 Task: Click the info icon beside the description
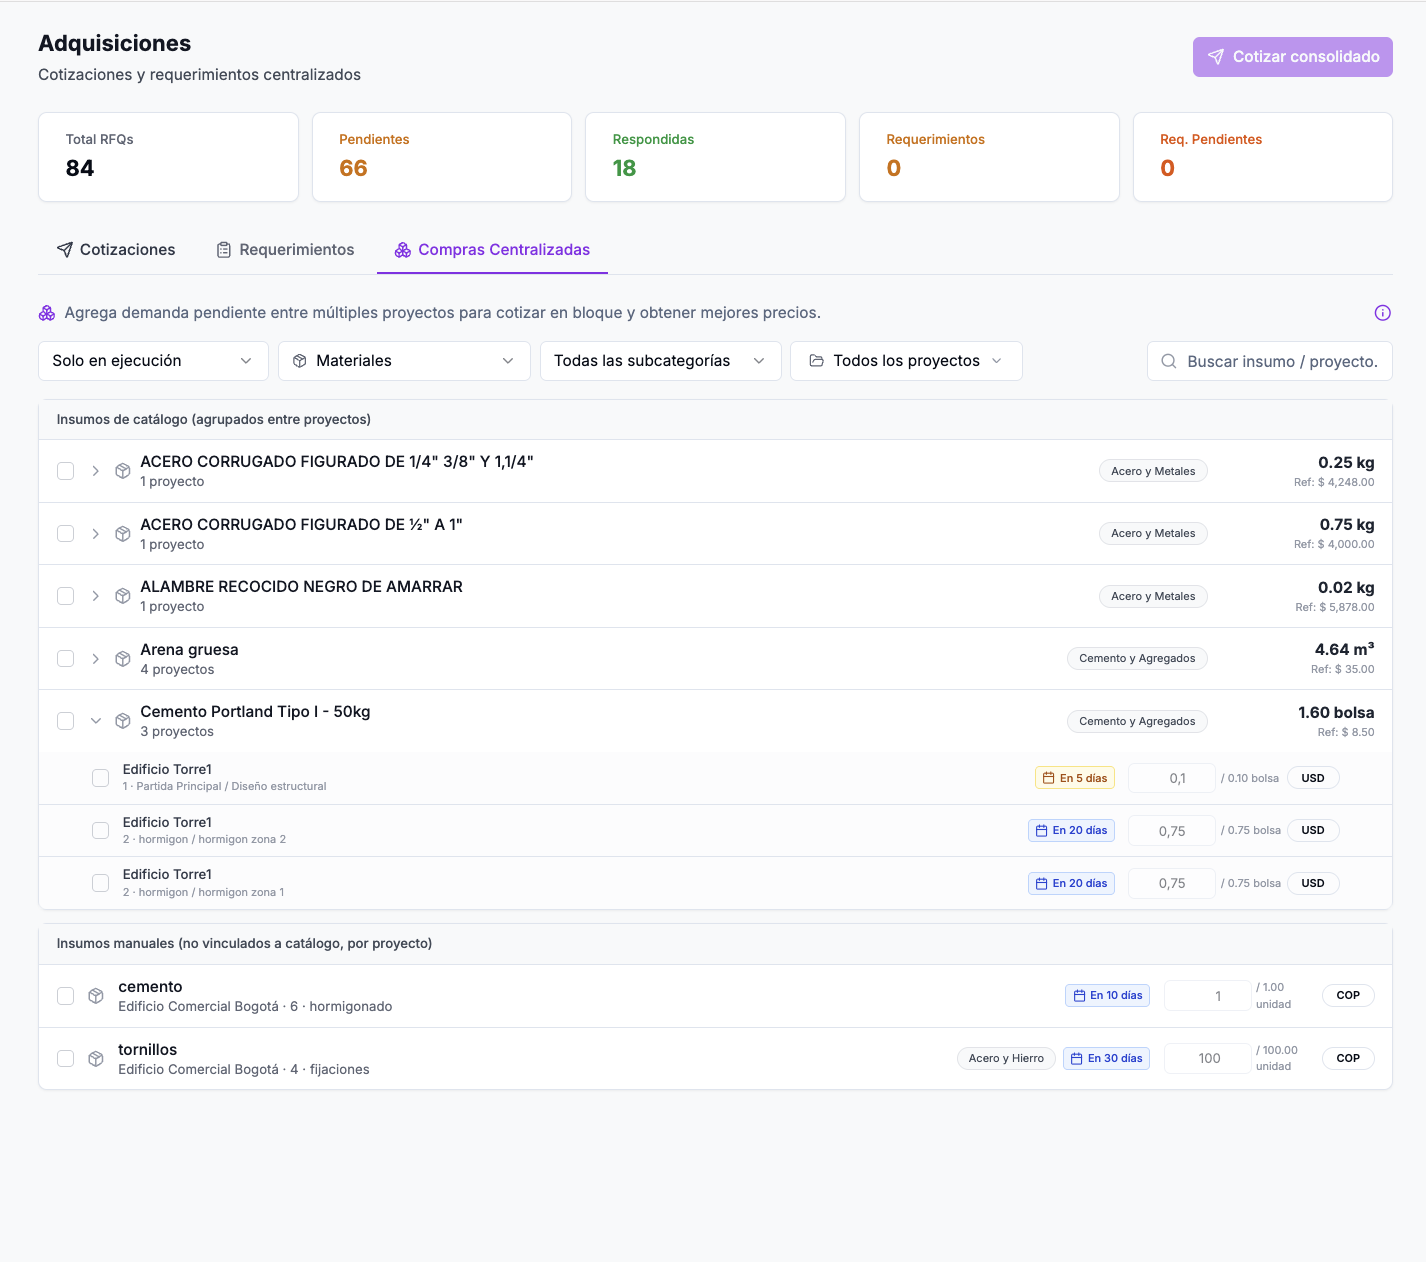pos(1383,313)
